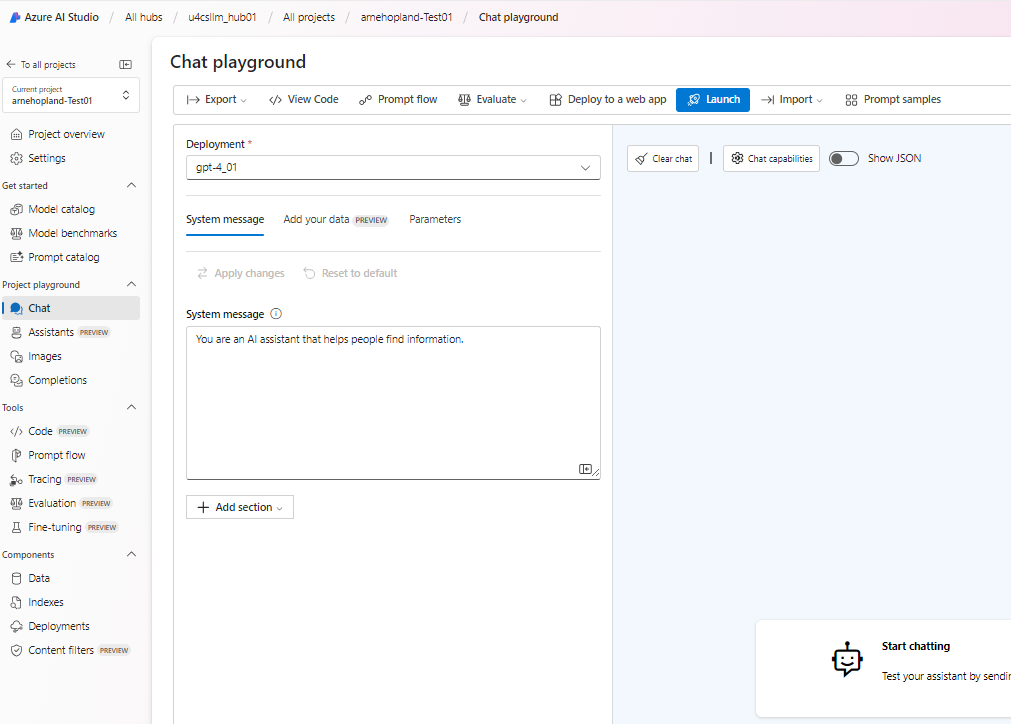The width and height of the screenshot is (1011, 724).
Task: Select Chat under Project playground
Action: click(x=71, y=308)
